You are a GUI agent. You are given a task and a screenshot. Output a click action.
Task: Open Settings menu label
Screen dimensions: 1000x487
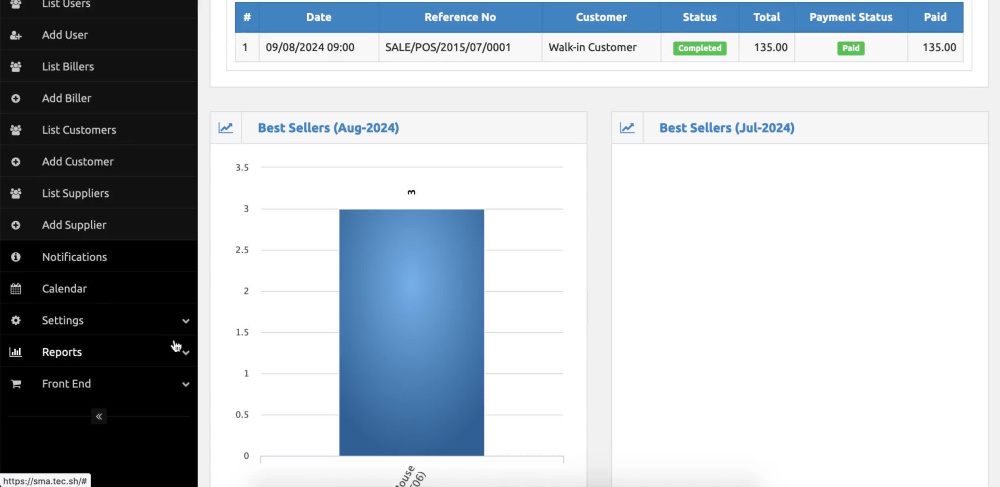[x=62, y=321]
